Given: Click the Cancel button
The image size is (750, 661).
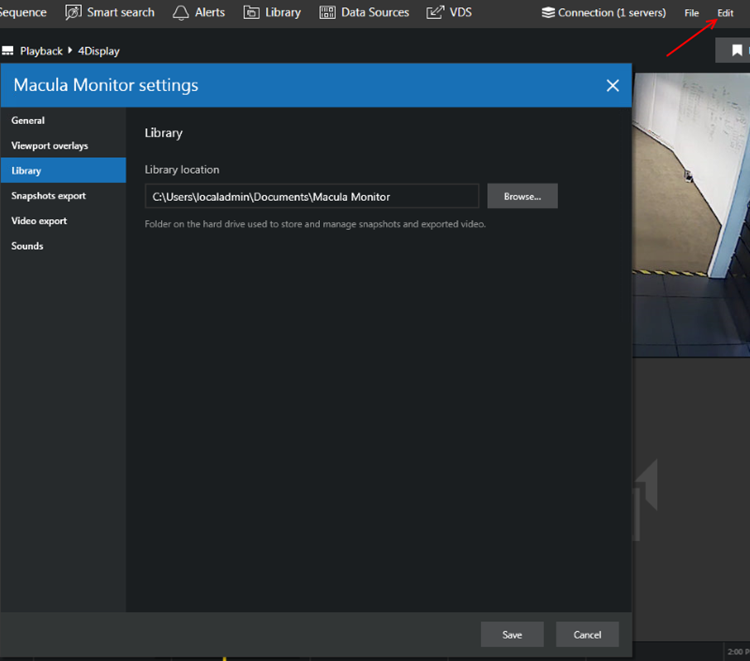Looking at the screenshot, I should (x=587, y=634).
